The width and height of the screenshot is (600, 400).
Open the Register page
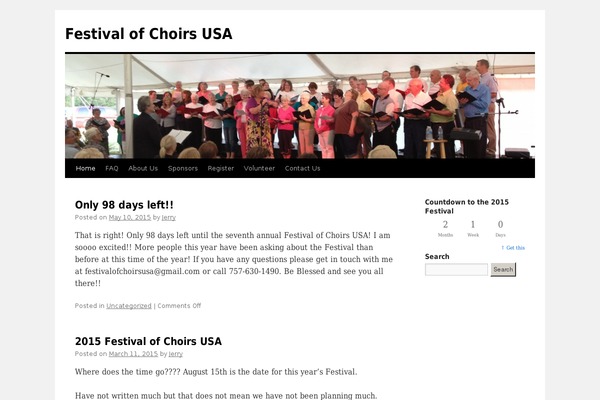(x=221, y=168)
